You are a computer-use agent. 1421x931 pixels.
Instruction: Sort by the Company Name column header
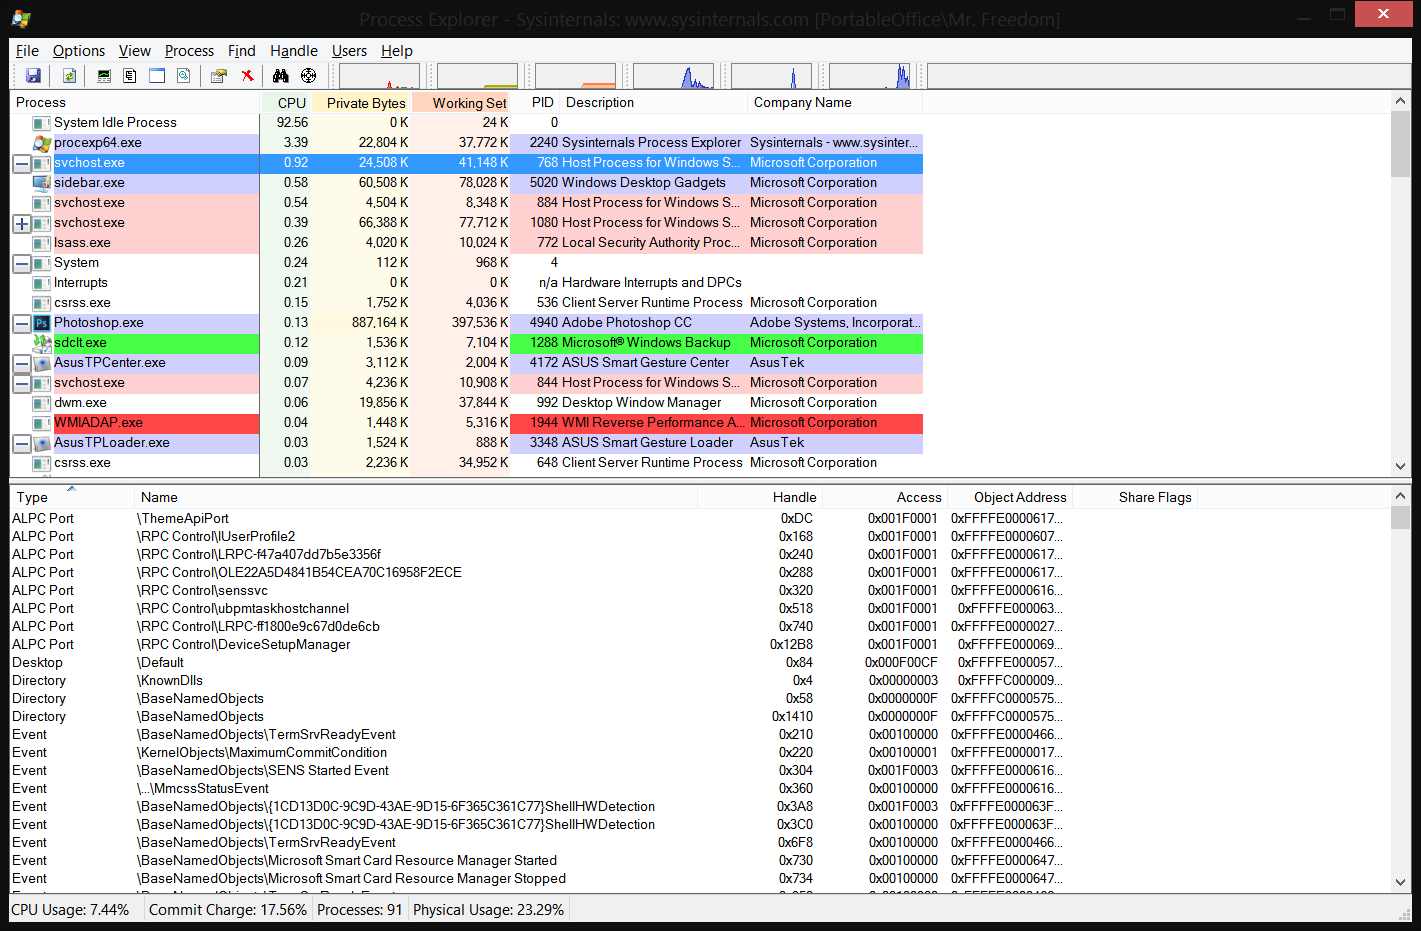pos(835,102)
